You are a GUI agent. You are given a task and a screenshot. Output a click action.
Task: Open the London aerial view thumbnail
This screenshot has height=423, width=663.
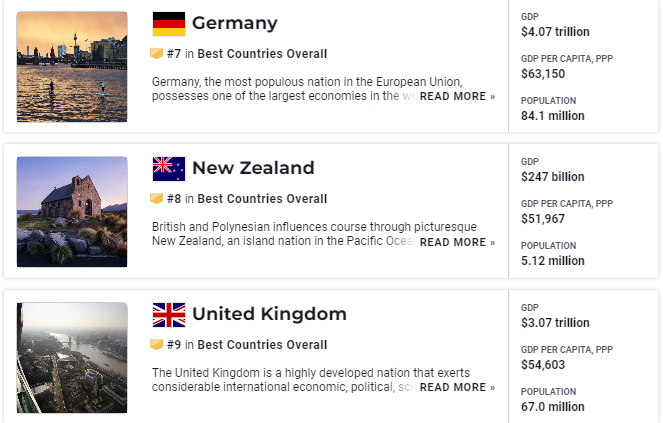[72, 358]
